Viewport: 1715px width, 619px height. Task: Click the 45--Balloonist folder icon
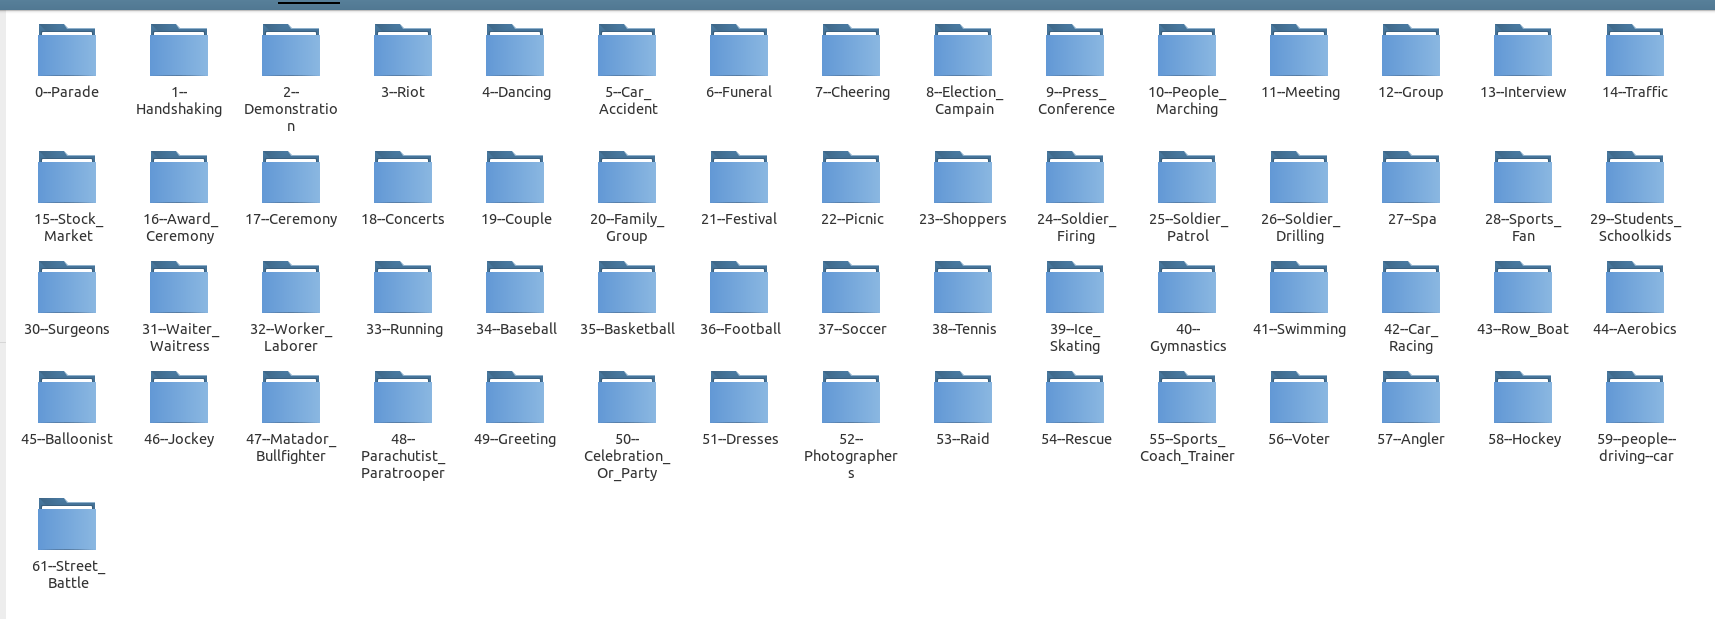[67, 398]
